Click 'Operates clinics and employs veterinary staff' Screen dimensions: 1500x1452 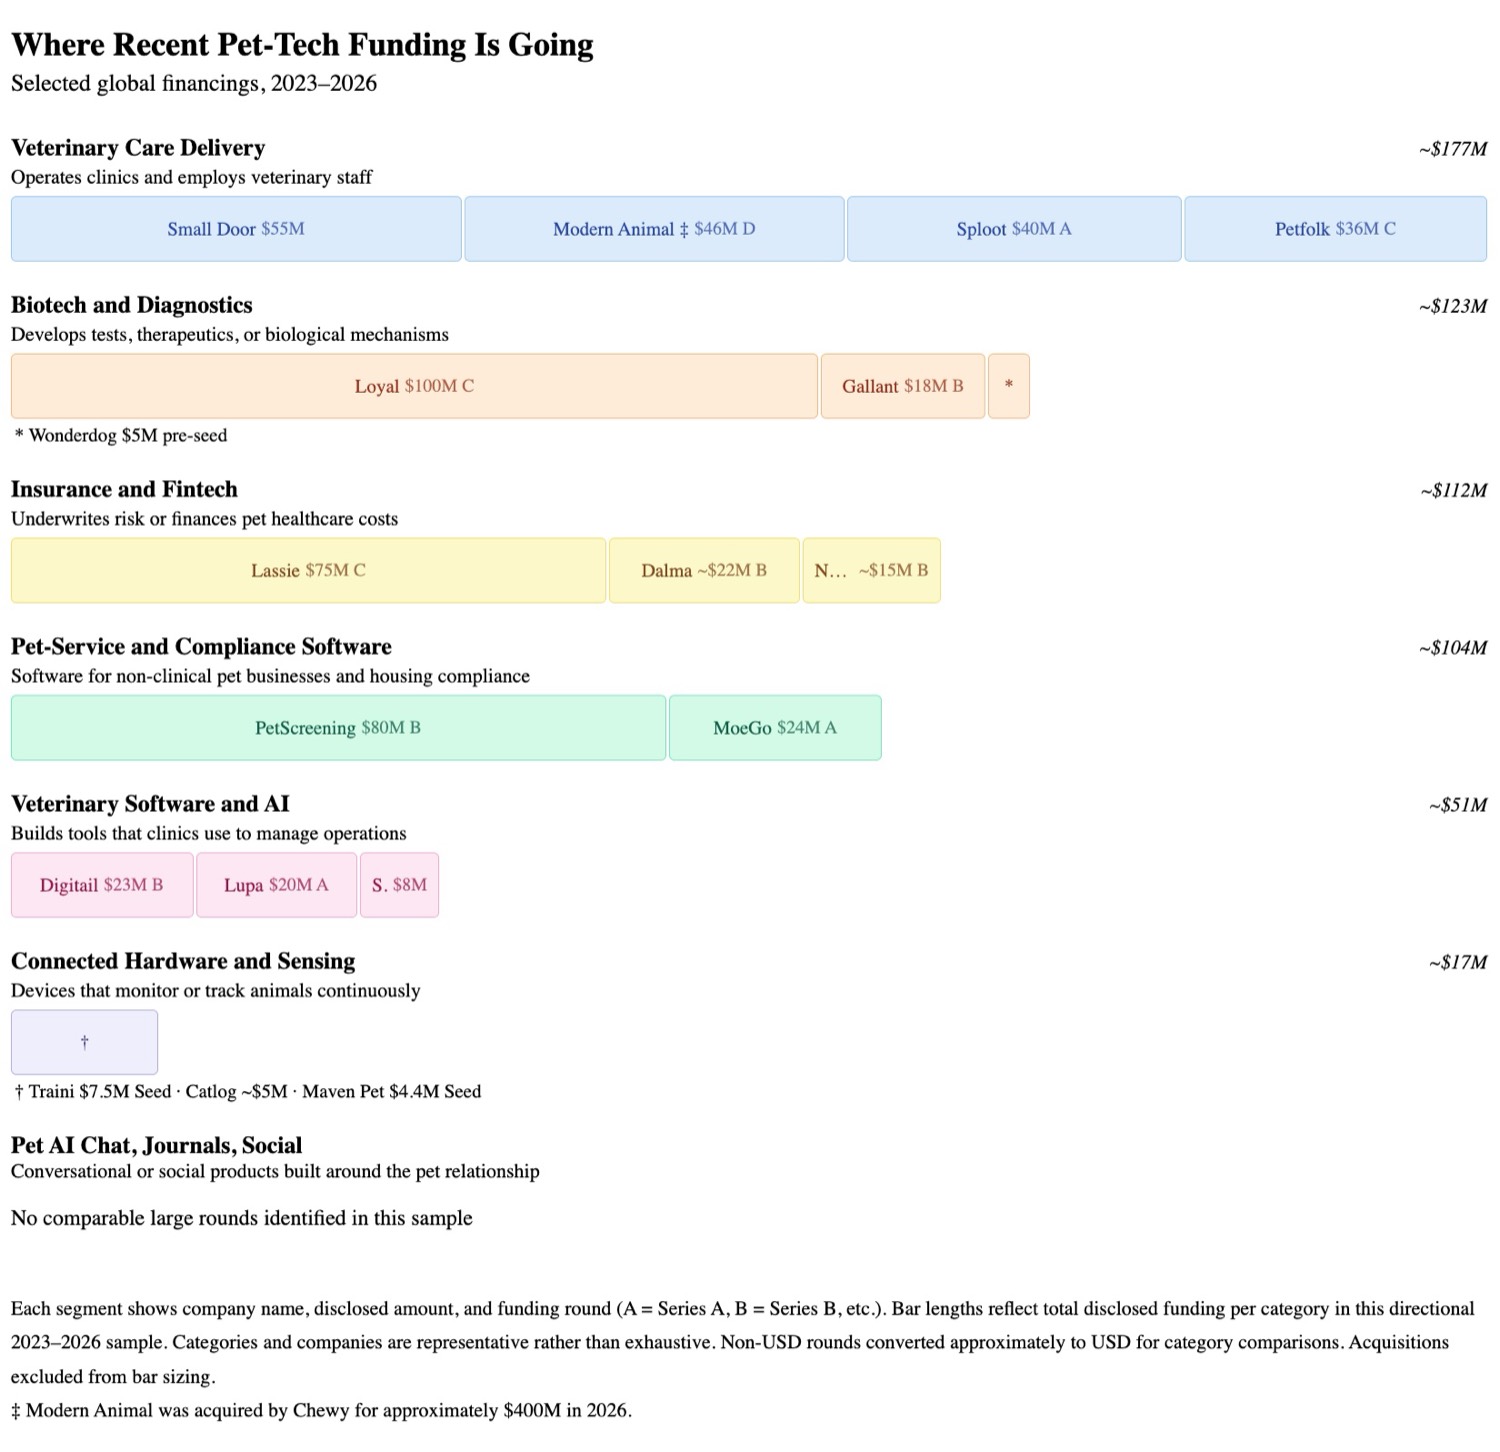click(191, 177)
